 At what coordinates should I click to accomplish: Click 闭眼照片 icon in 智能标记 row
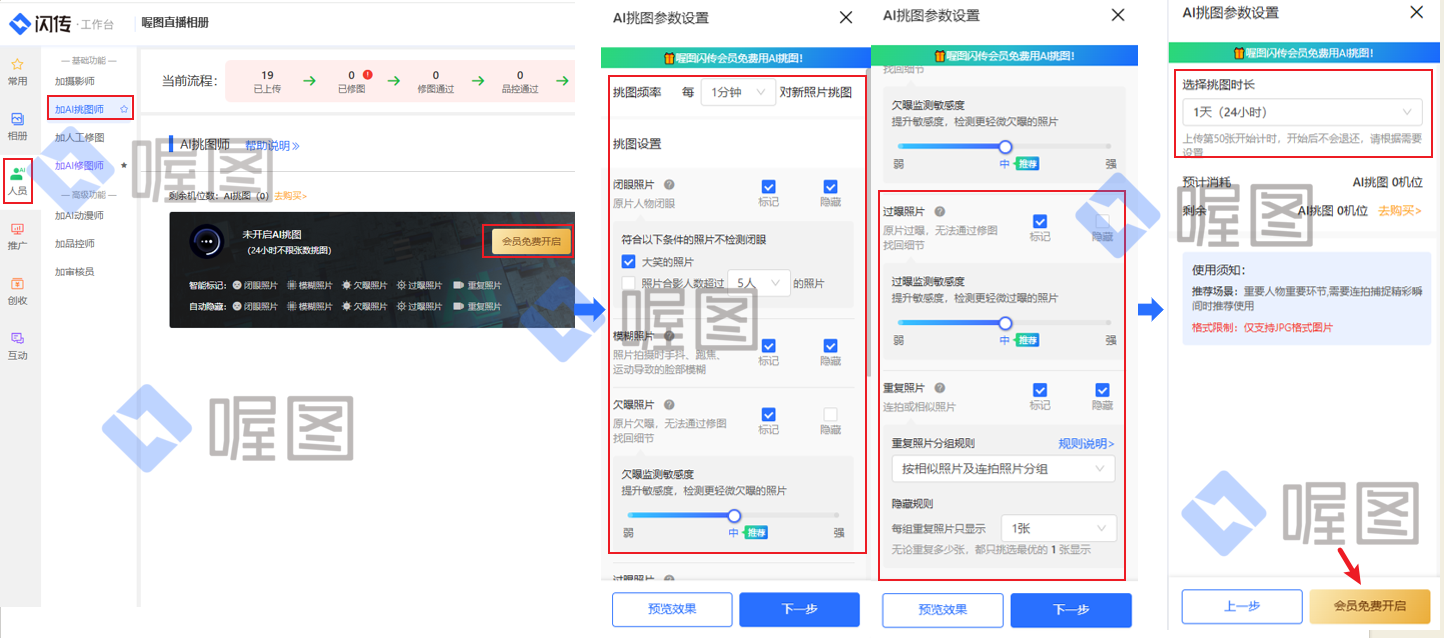click(236, 285)
